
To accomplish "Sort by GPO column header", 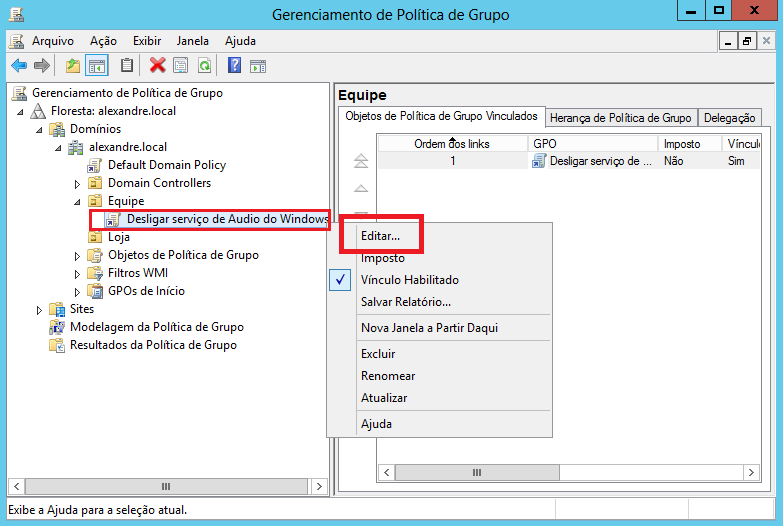I will coord(593,144).
